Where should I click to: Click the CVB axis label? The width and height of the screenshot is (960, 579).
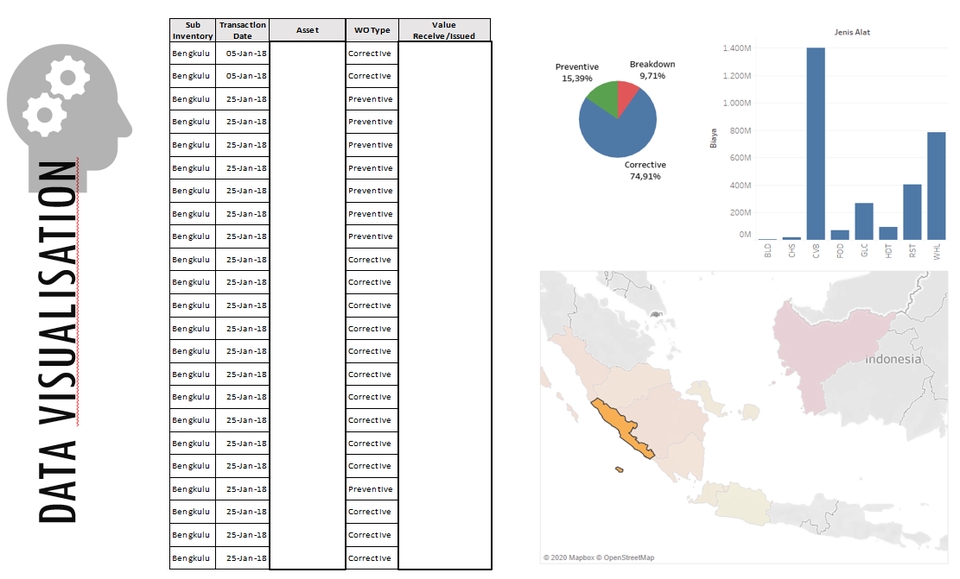(x=816, y=250)
